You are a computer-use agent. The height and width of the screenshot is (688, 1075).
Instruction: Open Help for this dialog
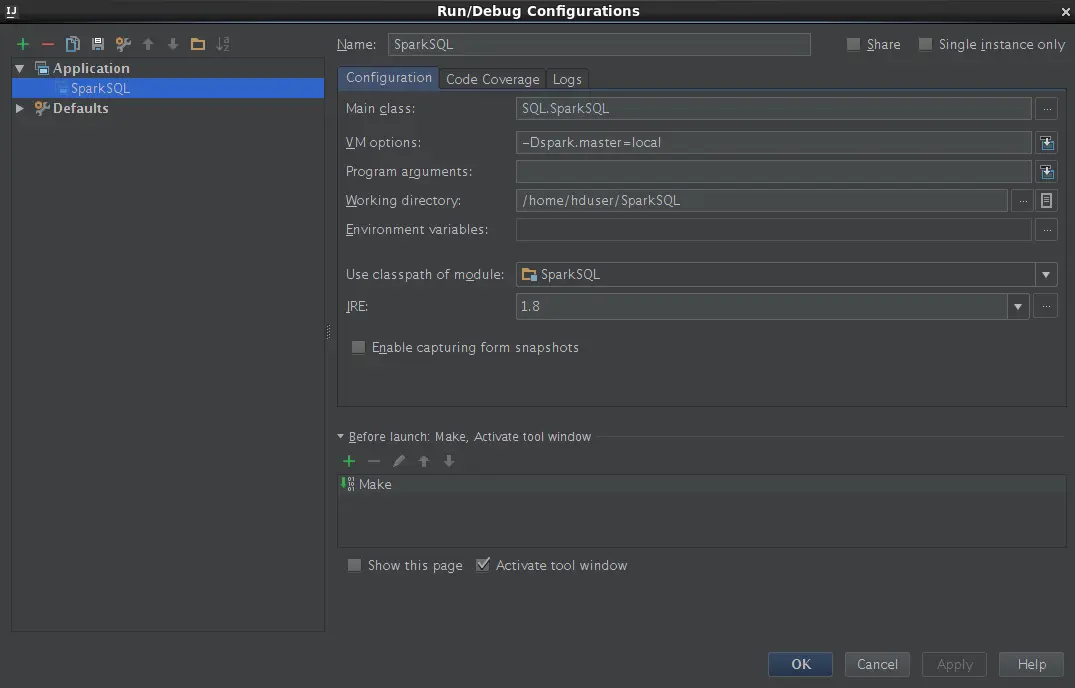point(1031,664)
